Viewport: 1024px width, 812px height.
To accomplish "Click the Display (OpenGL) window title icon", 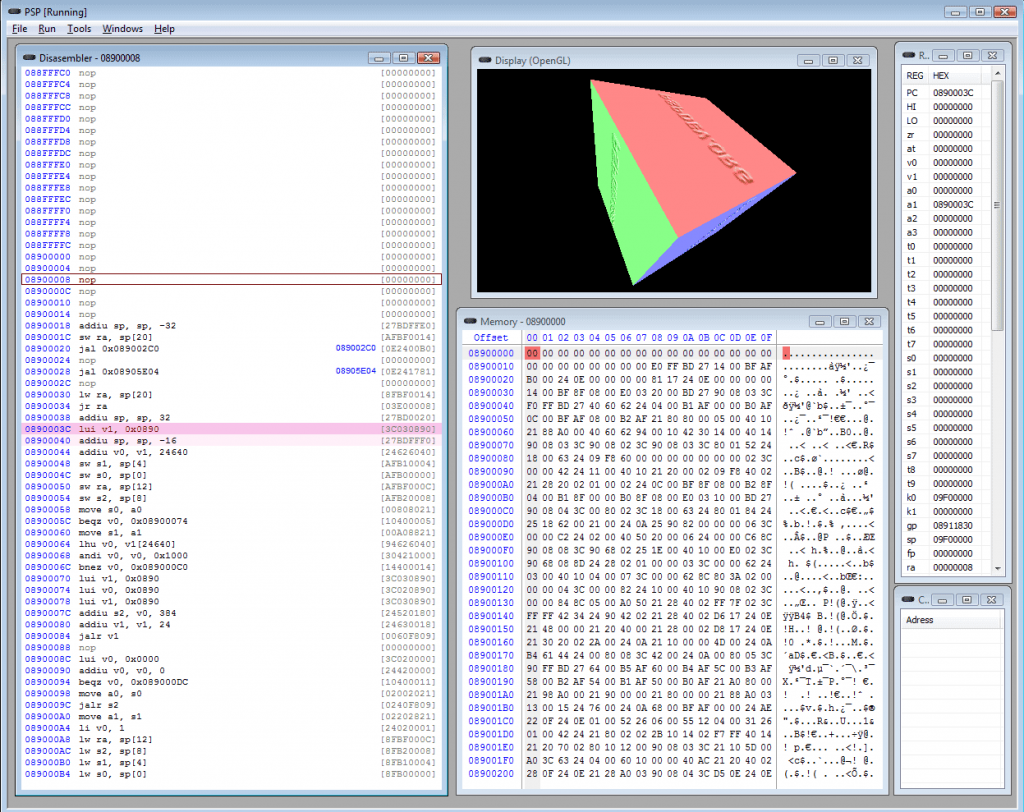I will pyautogui.click(x=485, y=61).
